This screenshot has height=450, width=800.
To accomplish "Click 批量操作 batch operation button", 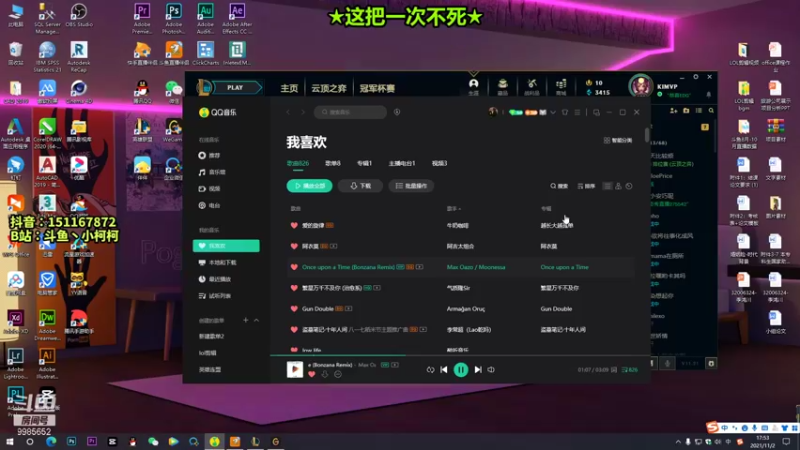I will click(411, 186).
